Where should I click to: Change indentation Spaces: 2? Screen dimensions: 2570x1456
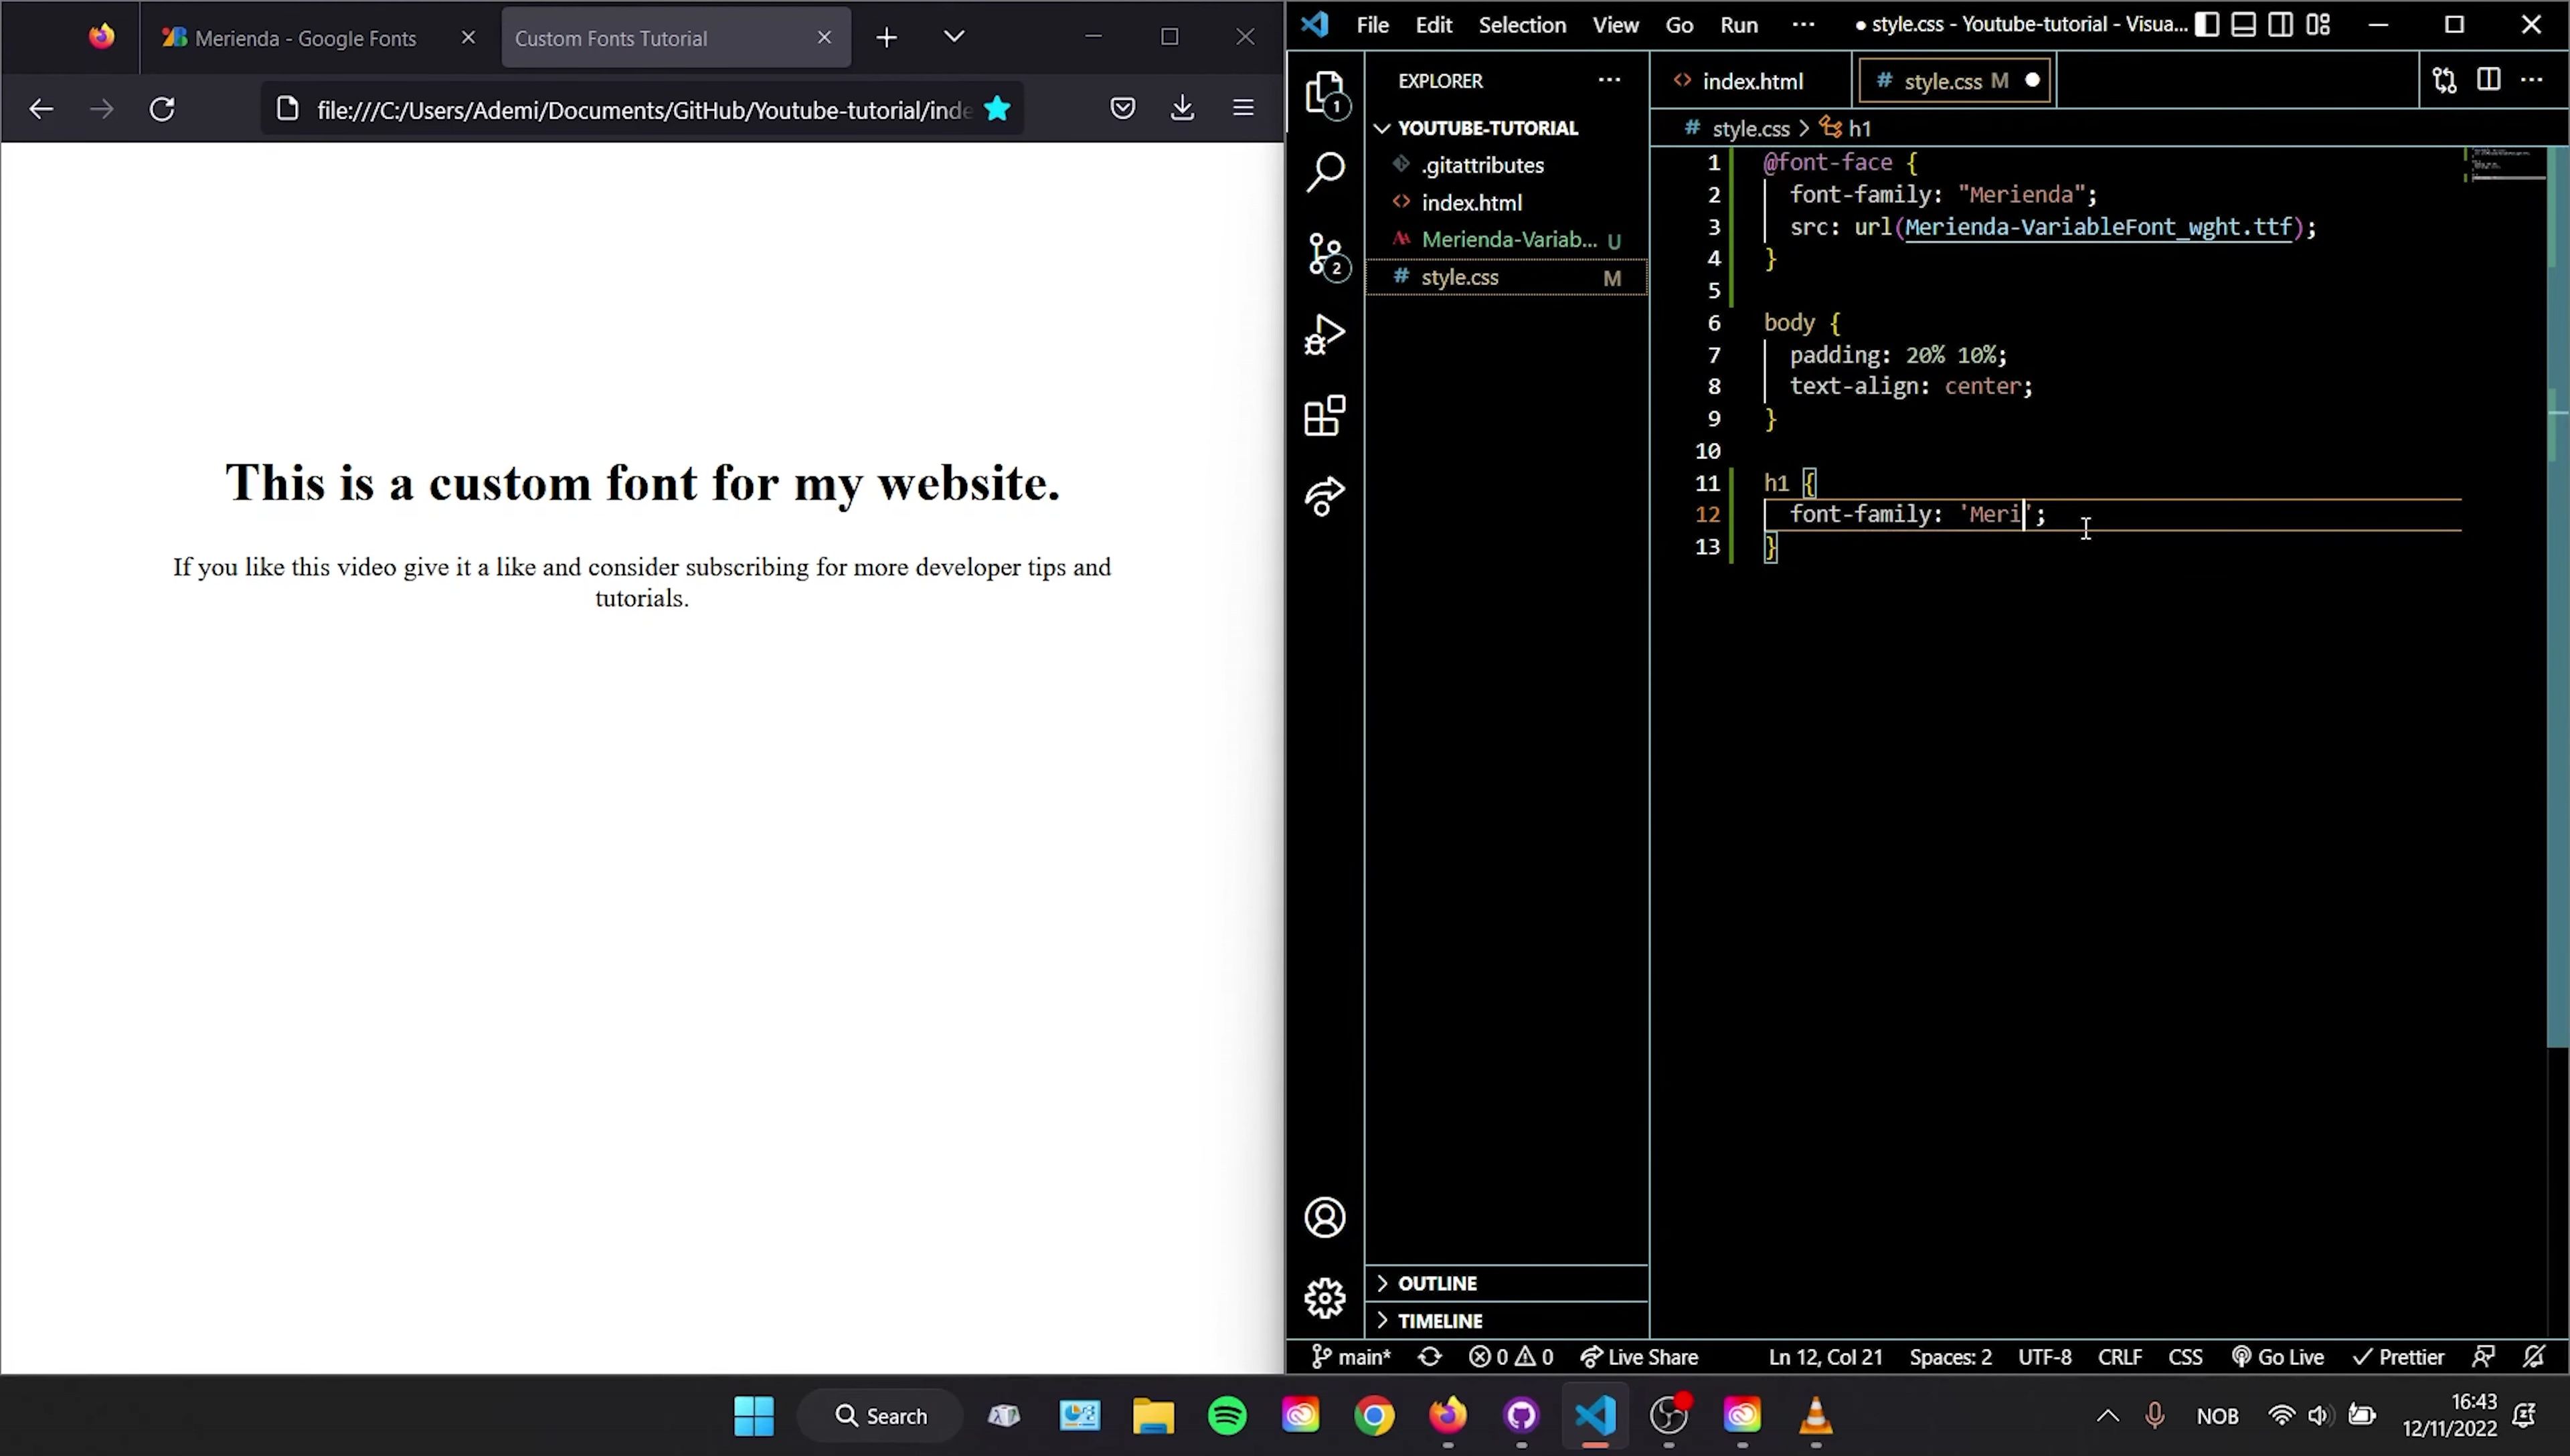(1950, 1357)
